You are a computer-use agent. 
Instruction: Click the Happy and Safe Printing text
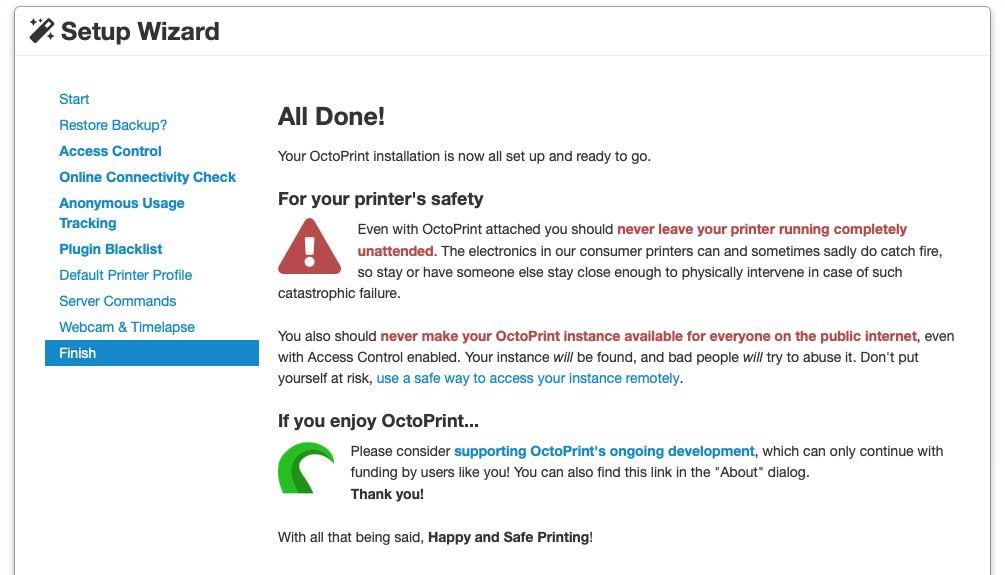[508, 537]
